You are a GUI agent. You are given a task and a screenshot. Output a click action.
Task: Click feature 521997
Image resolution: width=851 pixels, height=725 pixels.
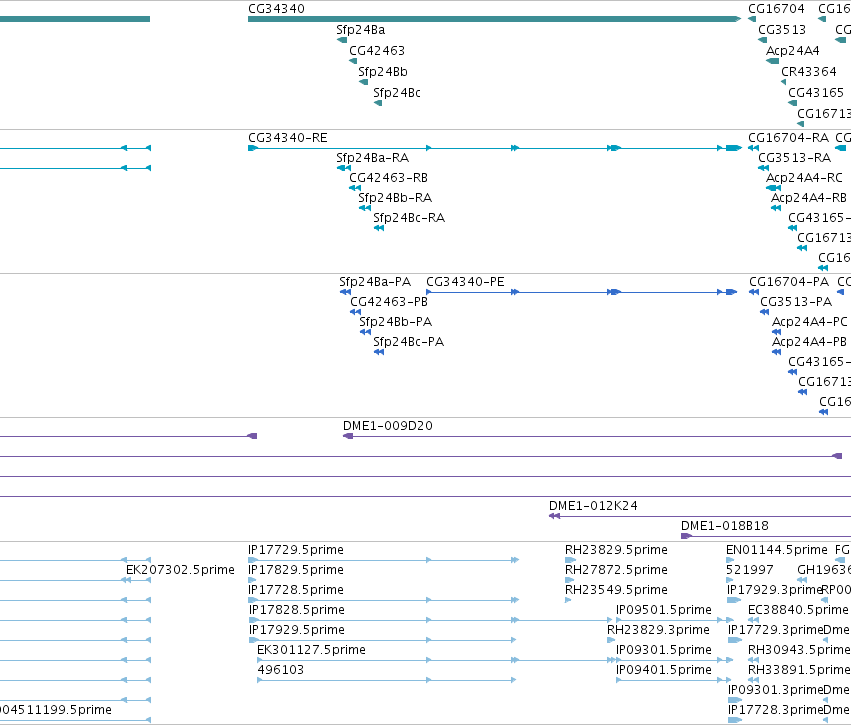730,580
